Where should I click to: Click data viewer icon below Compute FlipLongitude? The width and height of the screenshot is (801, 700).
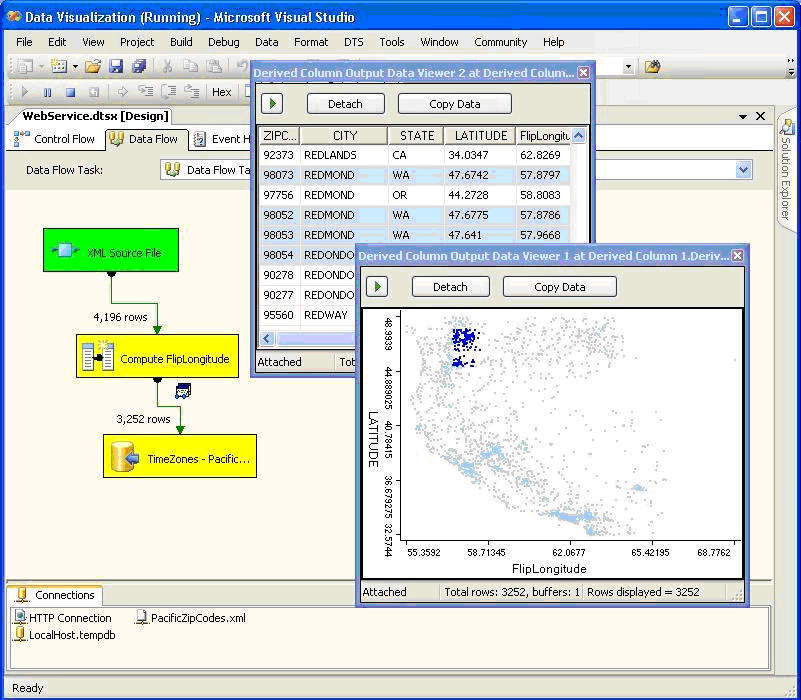point(182,391)
